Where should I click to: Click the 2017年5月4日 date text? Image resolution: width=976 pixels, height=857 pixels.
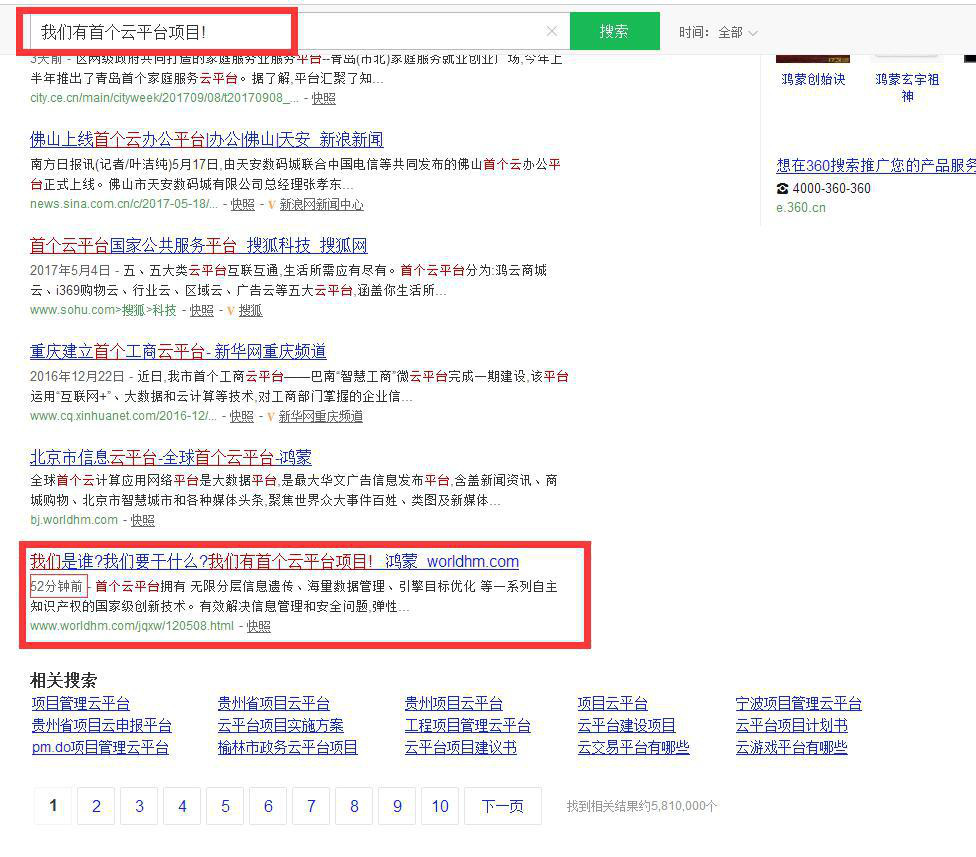[70, 271]
